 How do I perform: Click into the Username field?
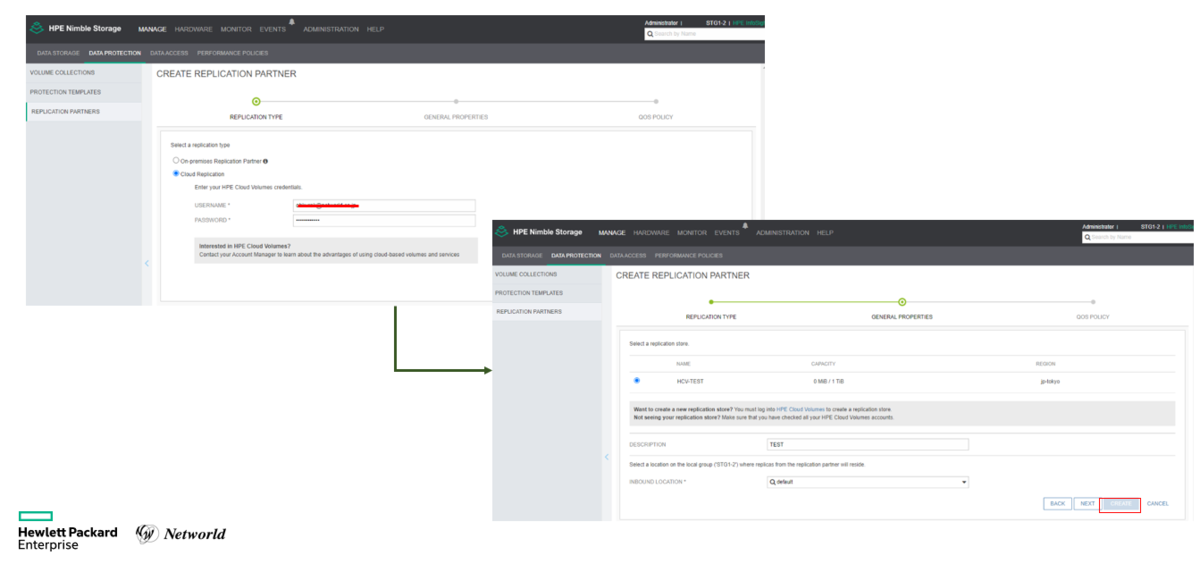coord(384,206)
